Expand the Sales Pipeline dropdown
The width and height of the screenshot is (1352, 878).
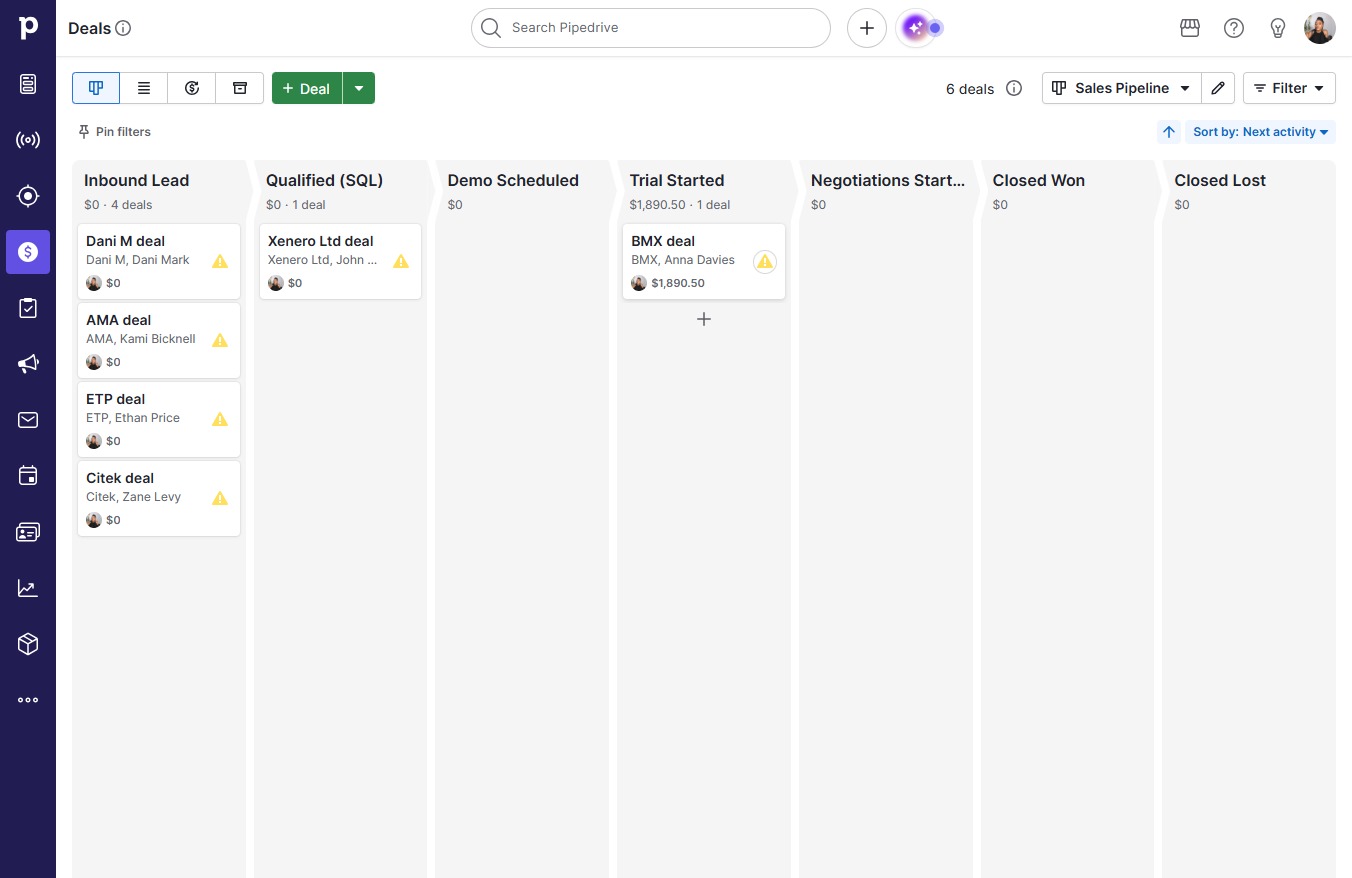click(x=1121, y=88)
